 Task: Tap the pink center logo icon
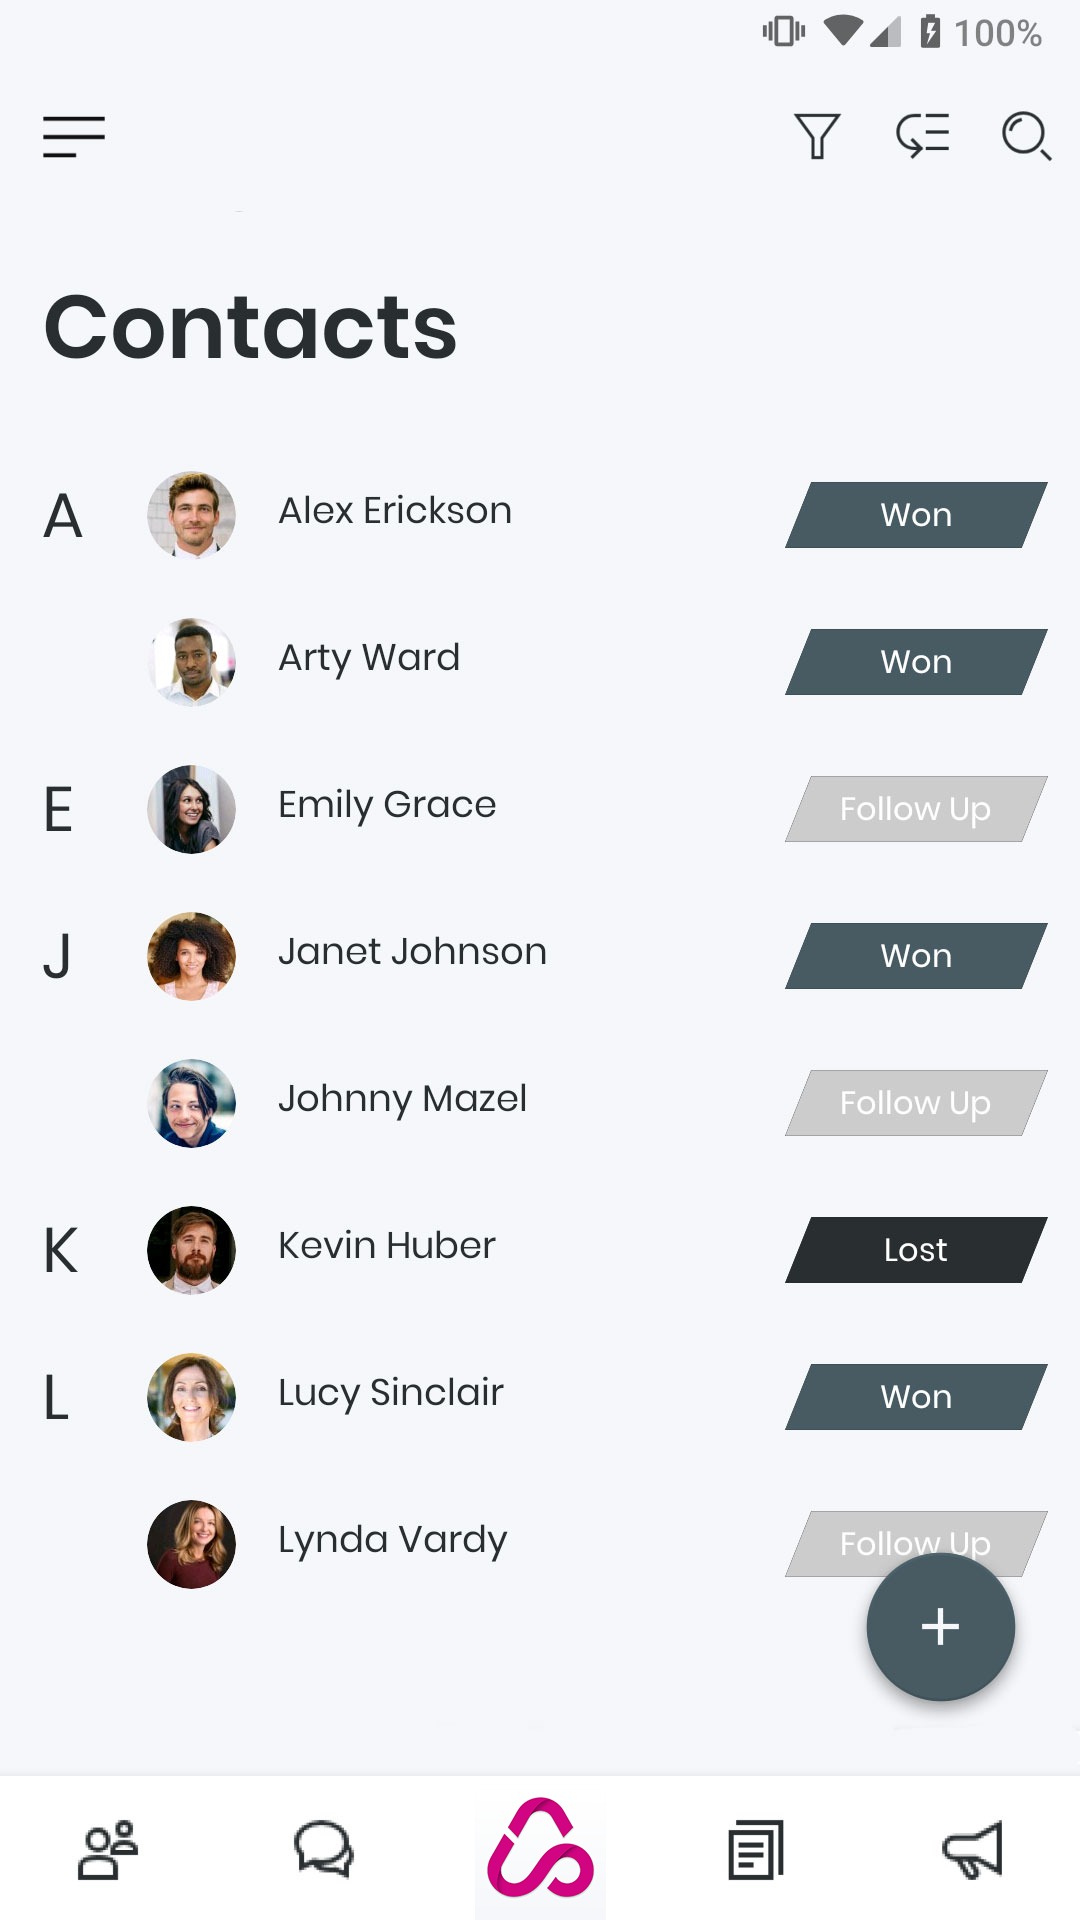[x=540, y=1850]
